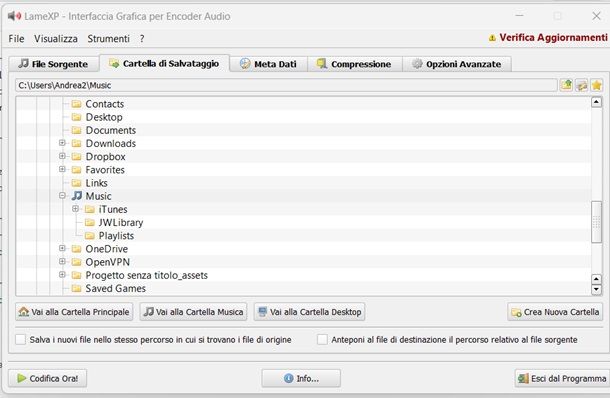Click the go-up-one-folder icon beside the path
The height and width of the screenshot is (398, 610).
pyautogui.click(x=566, y=85)
